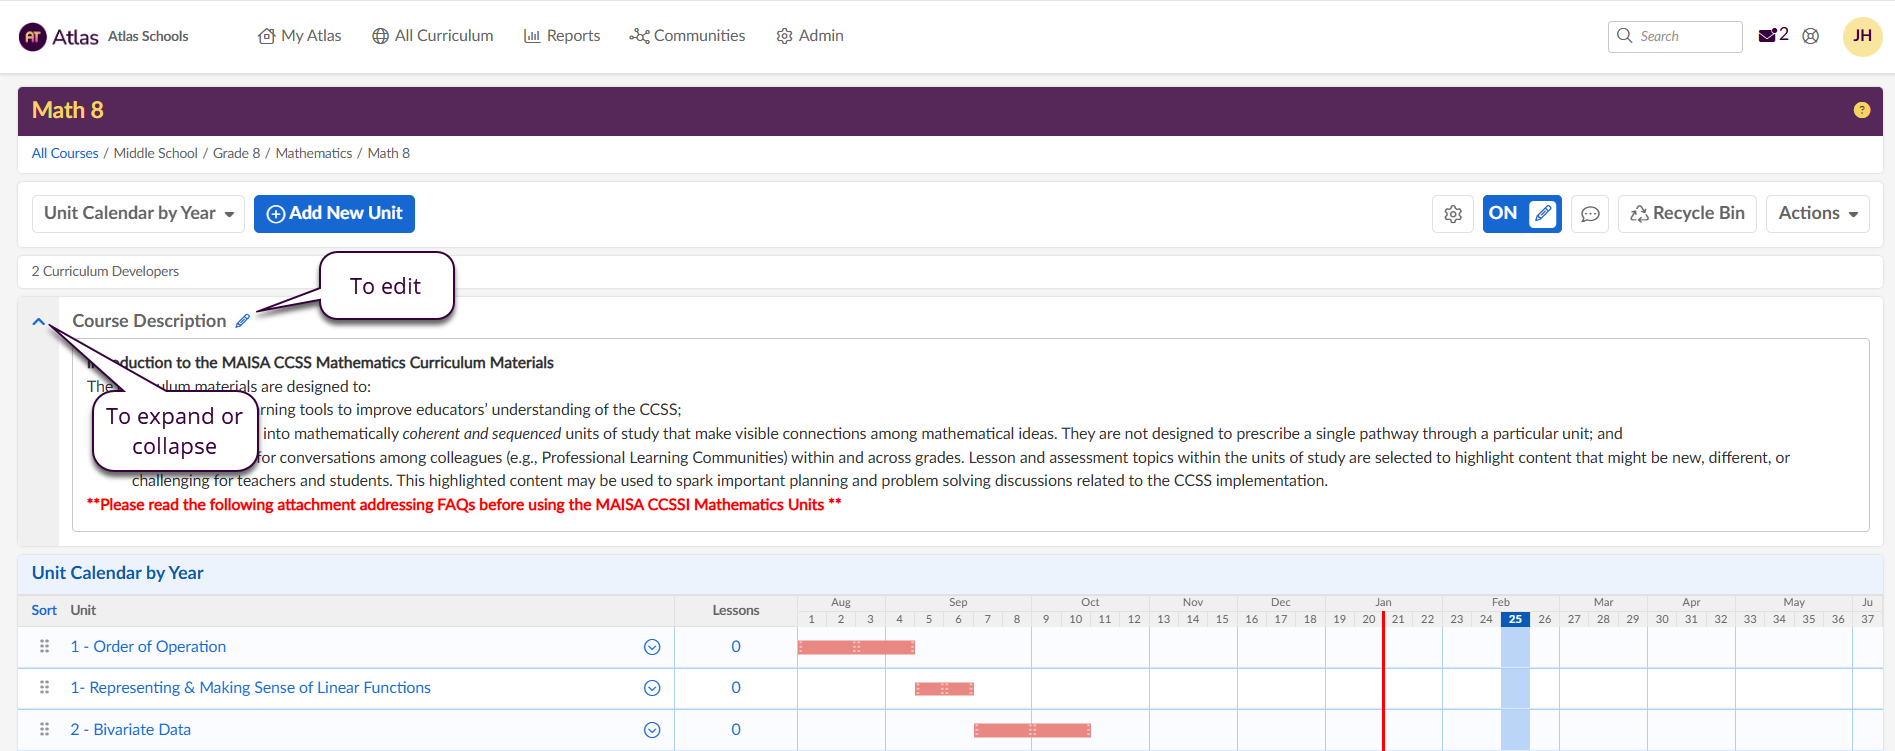The image size is (1895, 751).
Task: Open the Unit Calendar by Year dropdown
Action: pyautogui.click(x=138, y=214)
